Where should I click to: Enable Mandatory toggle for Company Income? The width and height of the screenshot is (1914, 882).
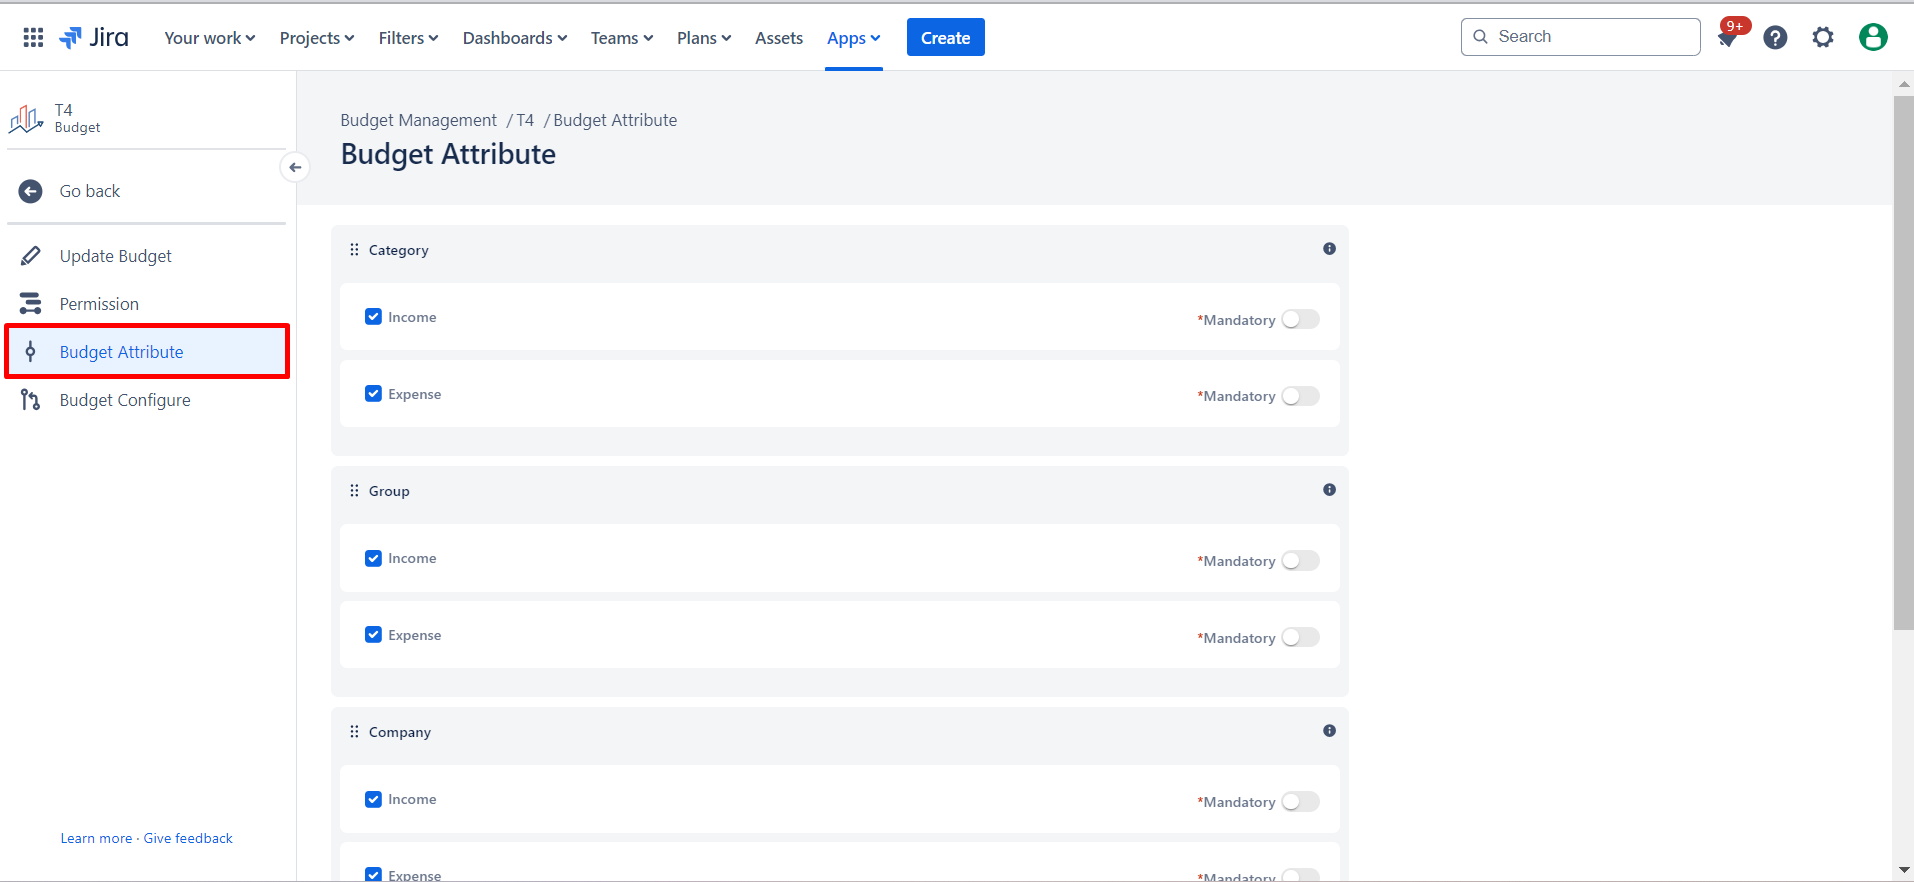point(1301,802)
